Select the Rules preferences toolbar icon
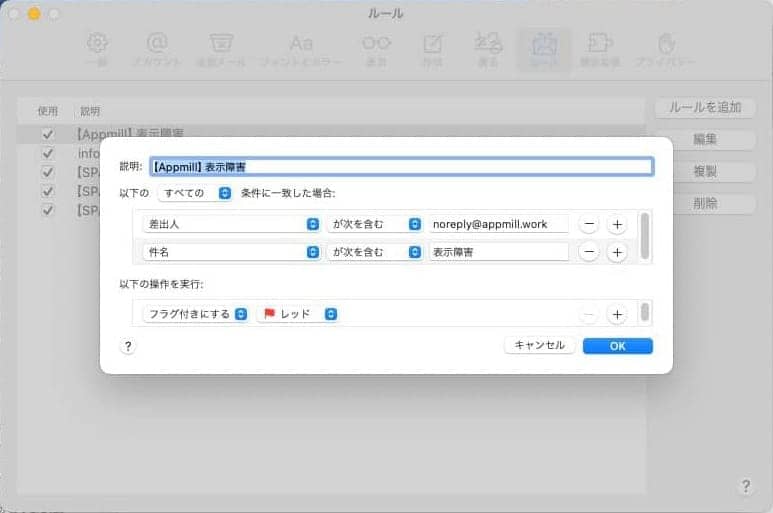773x513 pixels. pyautogui.click(x=544, y=49)
